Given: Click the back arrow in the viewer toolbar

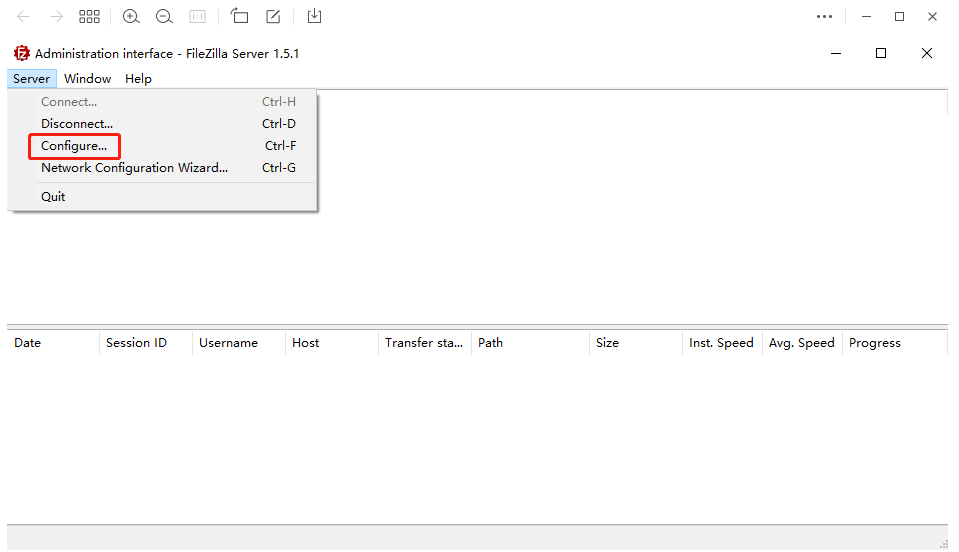Looking at the screenshot, I should click(x=23, y=17).
